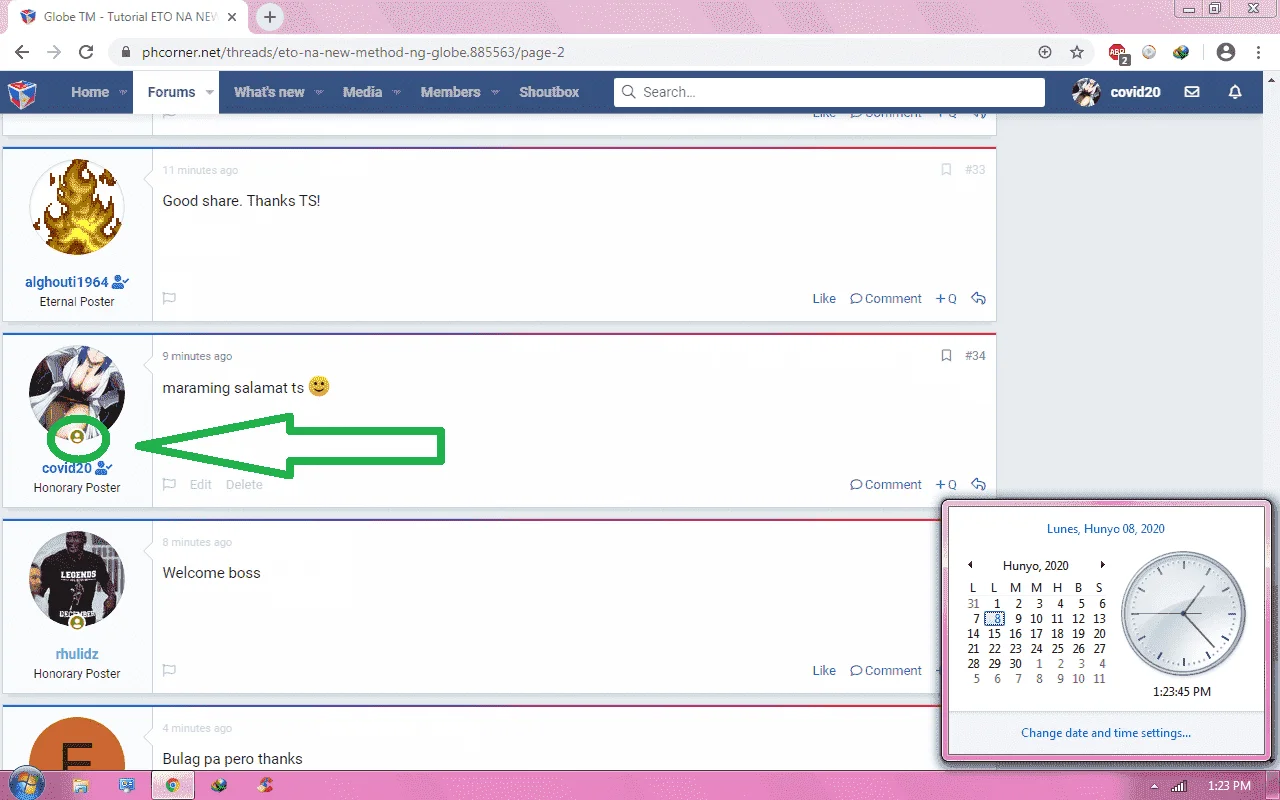The height and width of the screenshot is (800, 1280).
Task: Open the Forums nav item
Action: [x=171, y=92]
